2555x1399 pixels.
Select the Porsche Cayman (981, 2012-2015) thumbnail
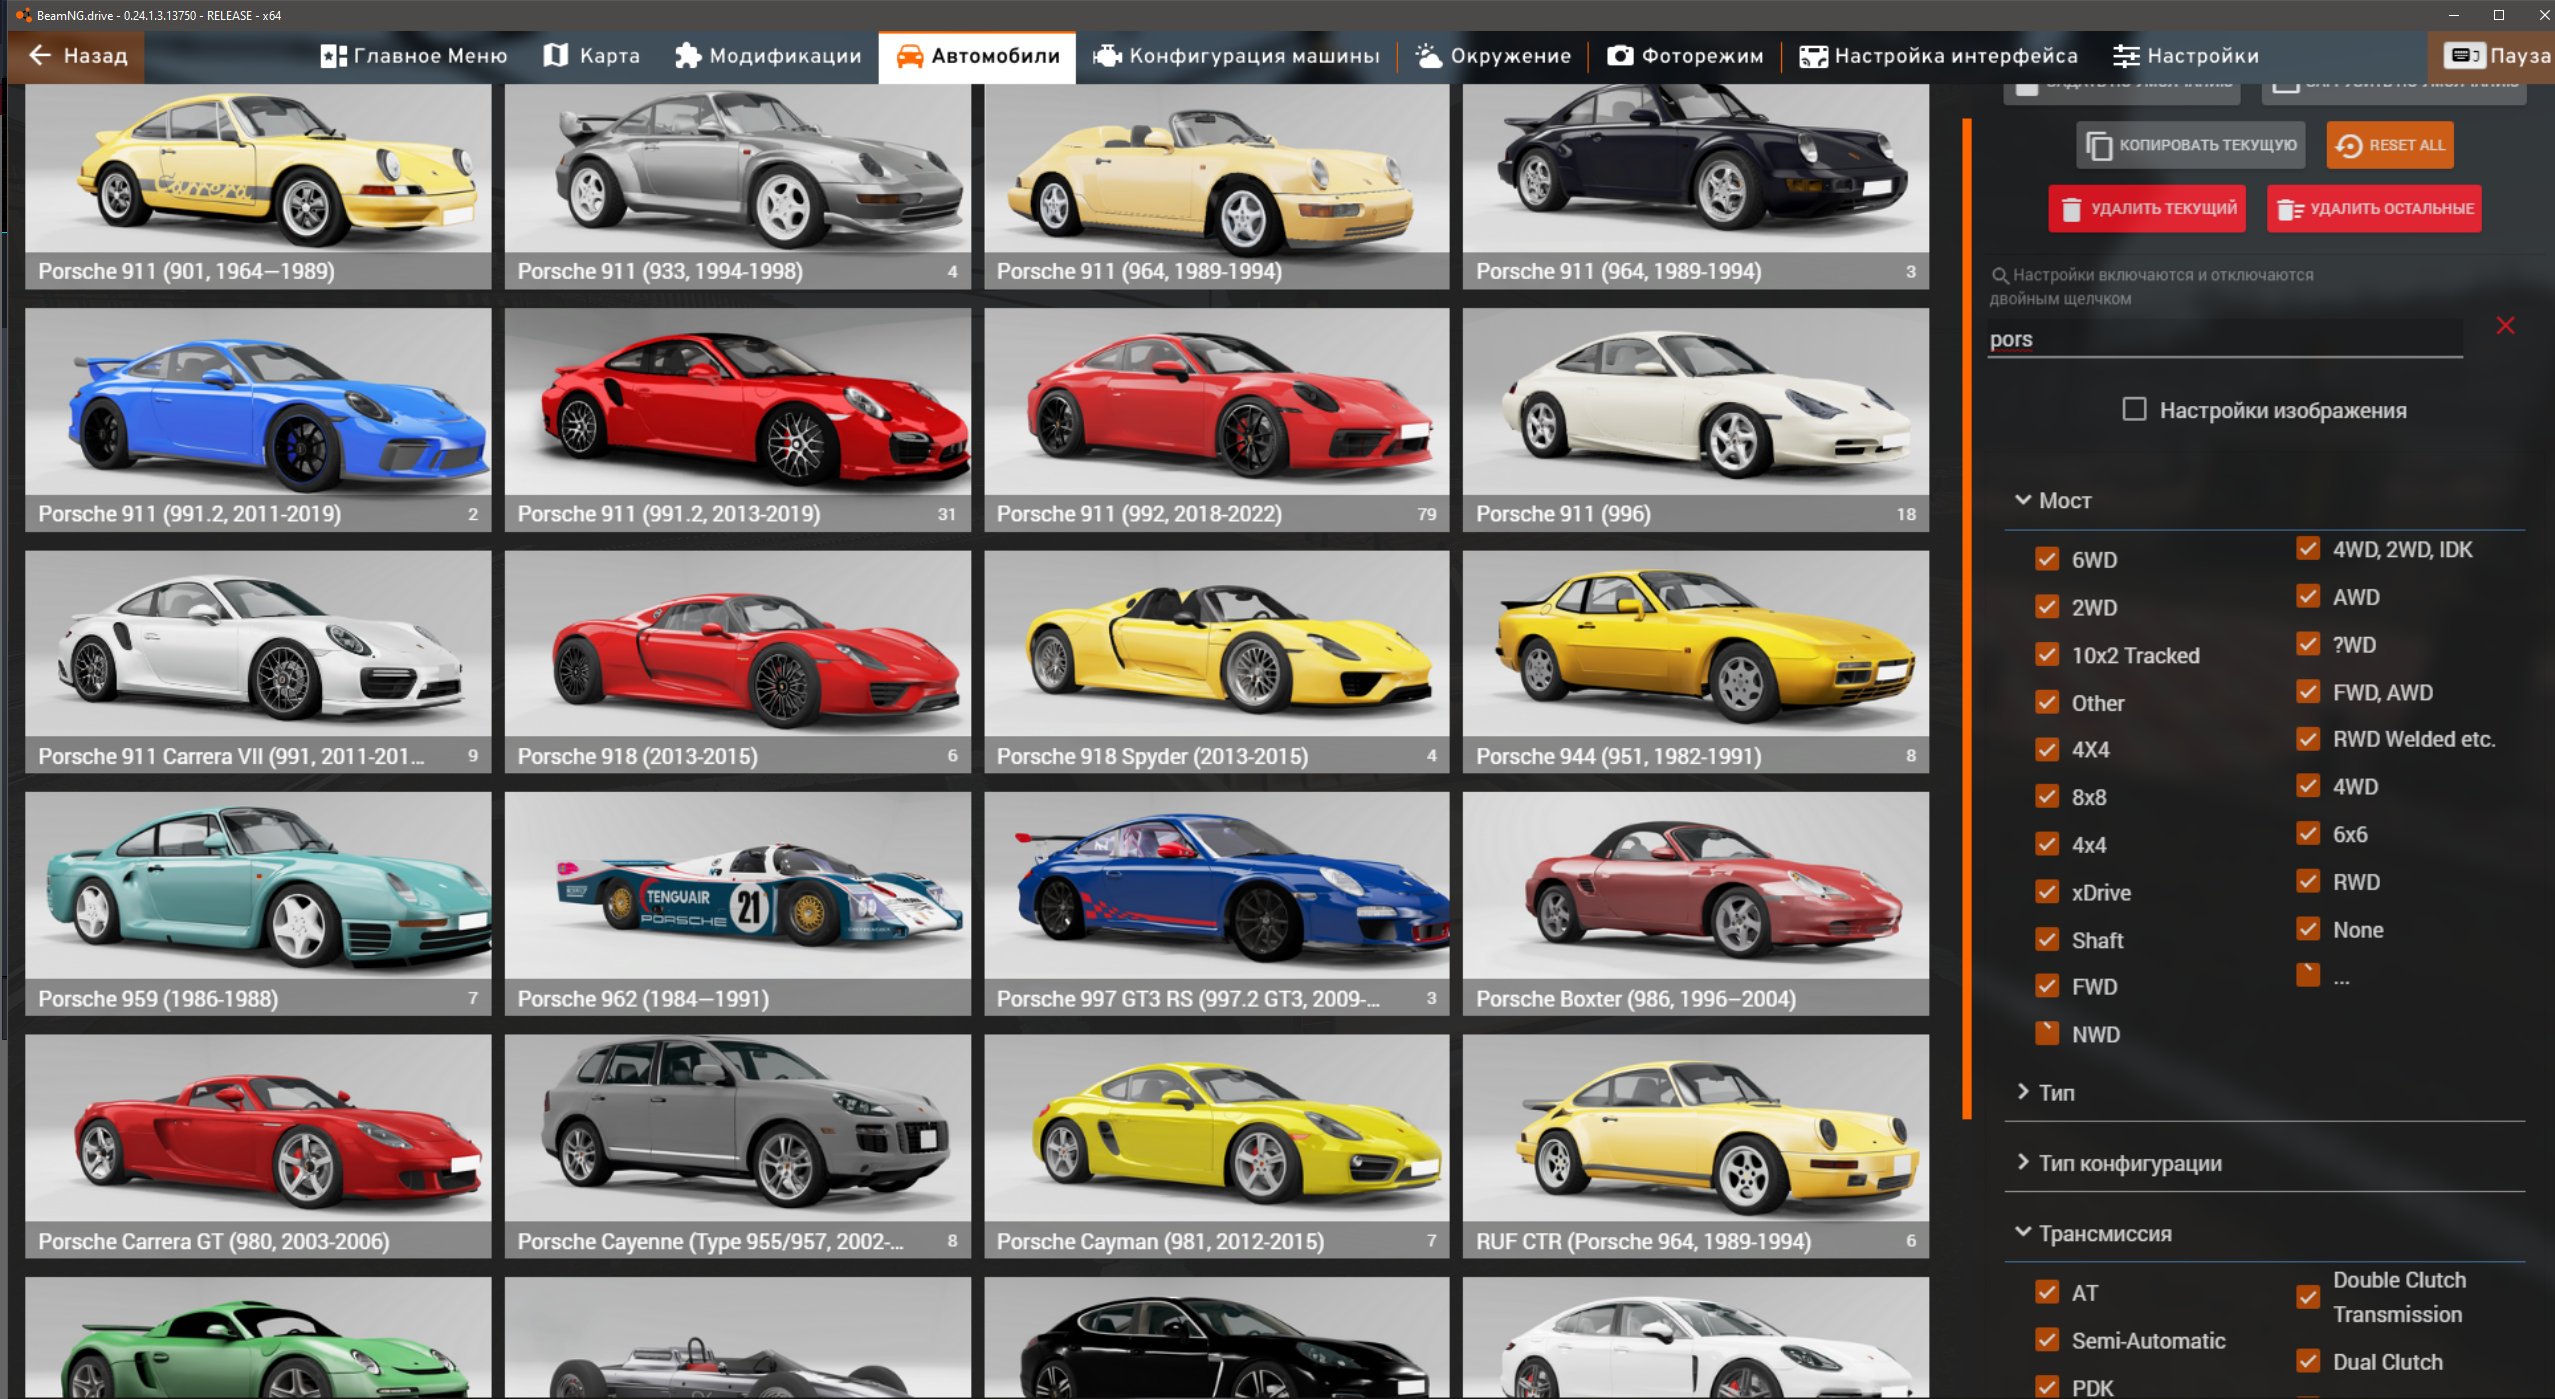1216,1146
